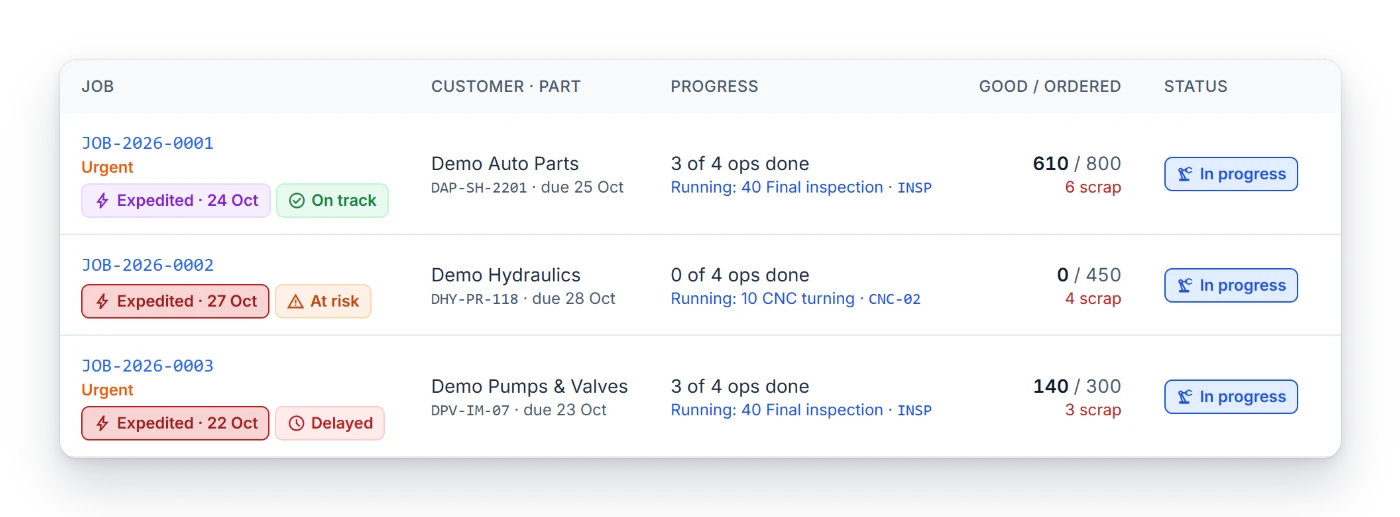Viewport: 1400px width, 517px height.
Task: Click quantity 0 / 450
Action: [1089, 275]
